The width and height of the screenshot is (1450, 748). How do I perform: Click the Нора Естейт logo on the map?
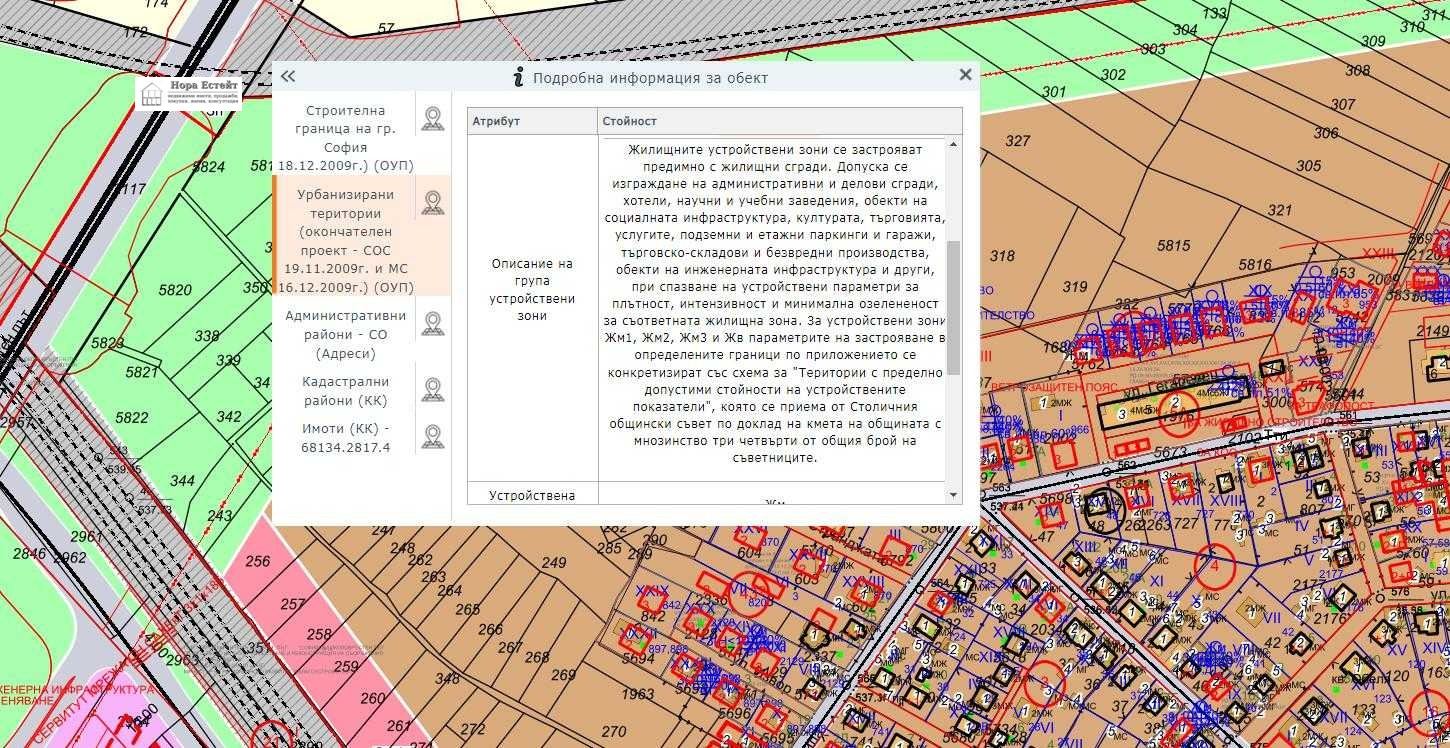click(189, 93)
